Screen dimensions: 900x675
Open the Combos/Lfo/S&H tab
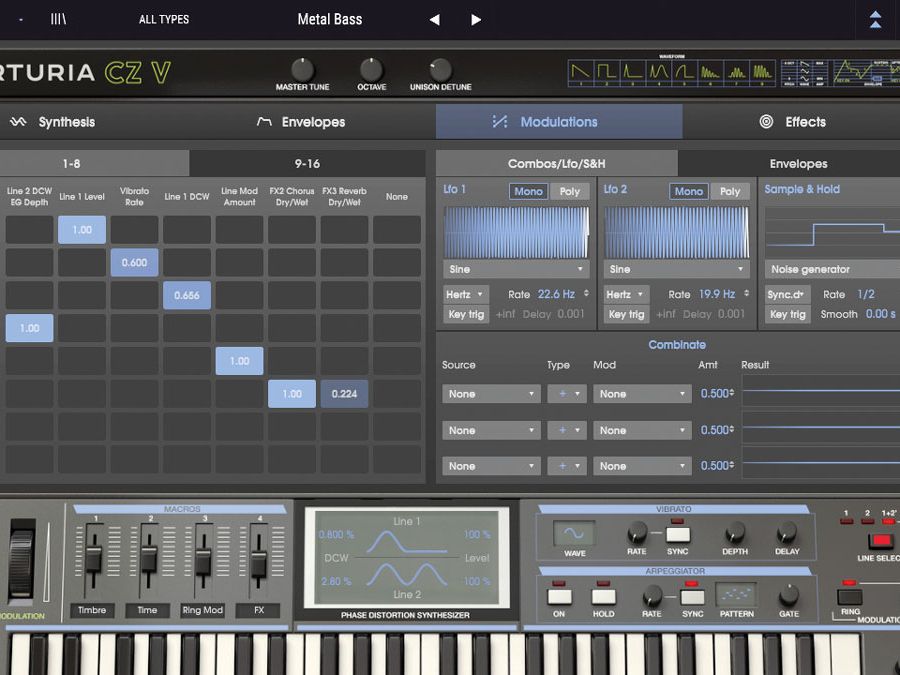[x=557, y=164]
